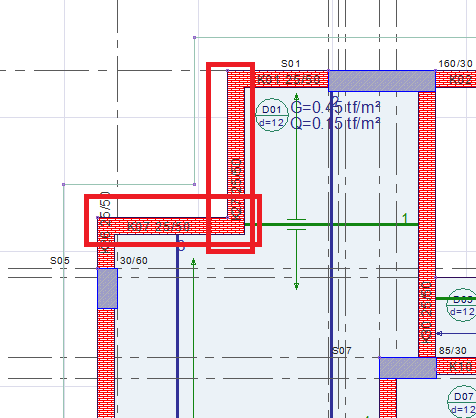Select the gray S07 column
The height and width of the screenshot is (418, 476).
pos(408,368)
